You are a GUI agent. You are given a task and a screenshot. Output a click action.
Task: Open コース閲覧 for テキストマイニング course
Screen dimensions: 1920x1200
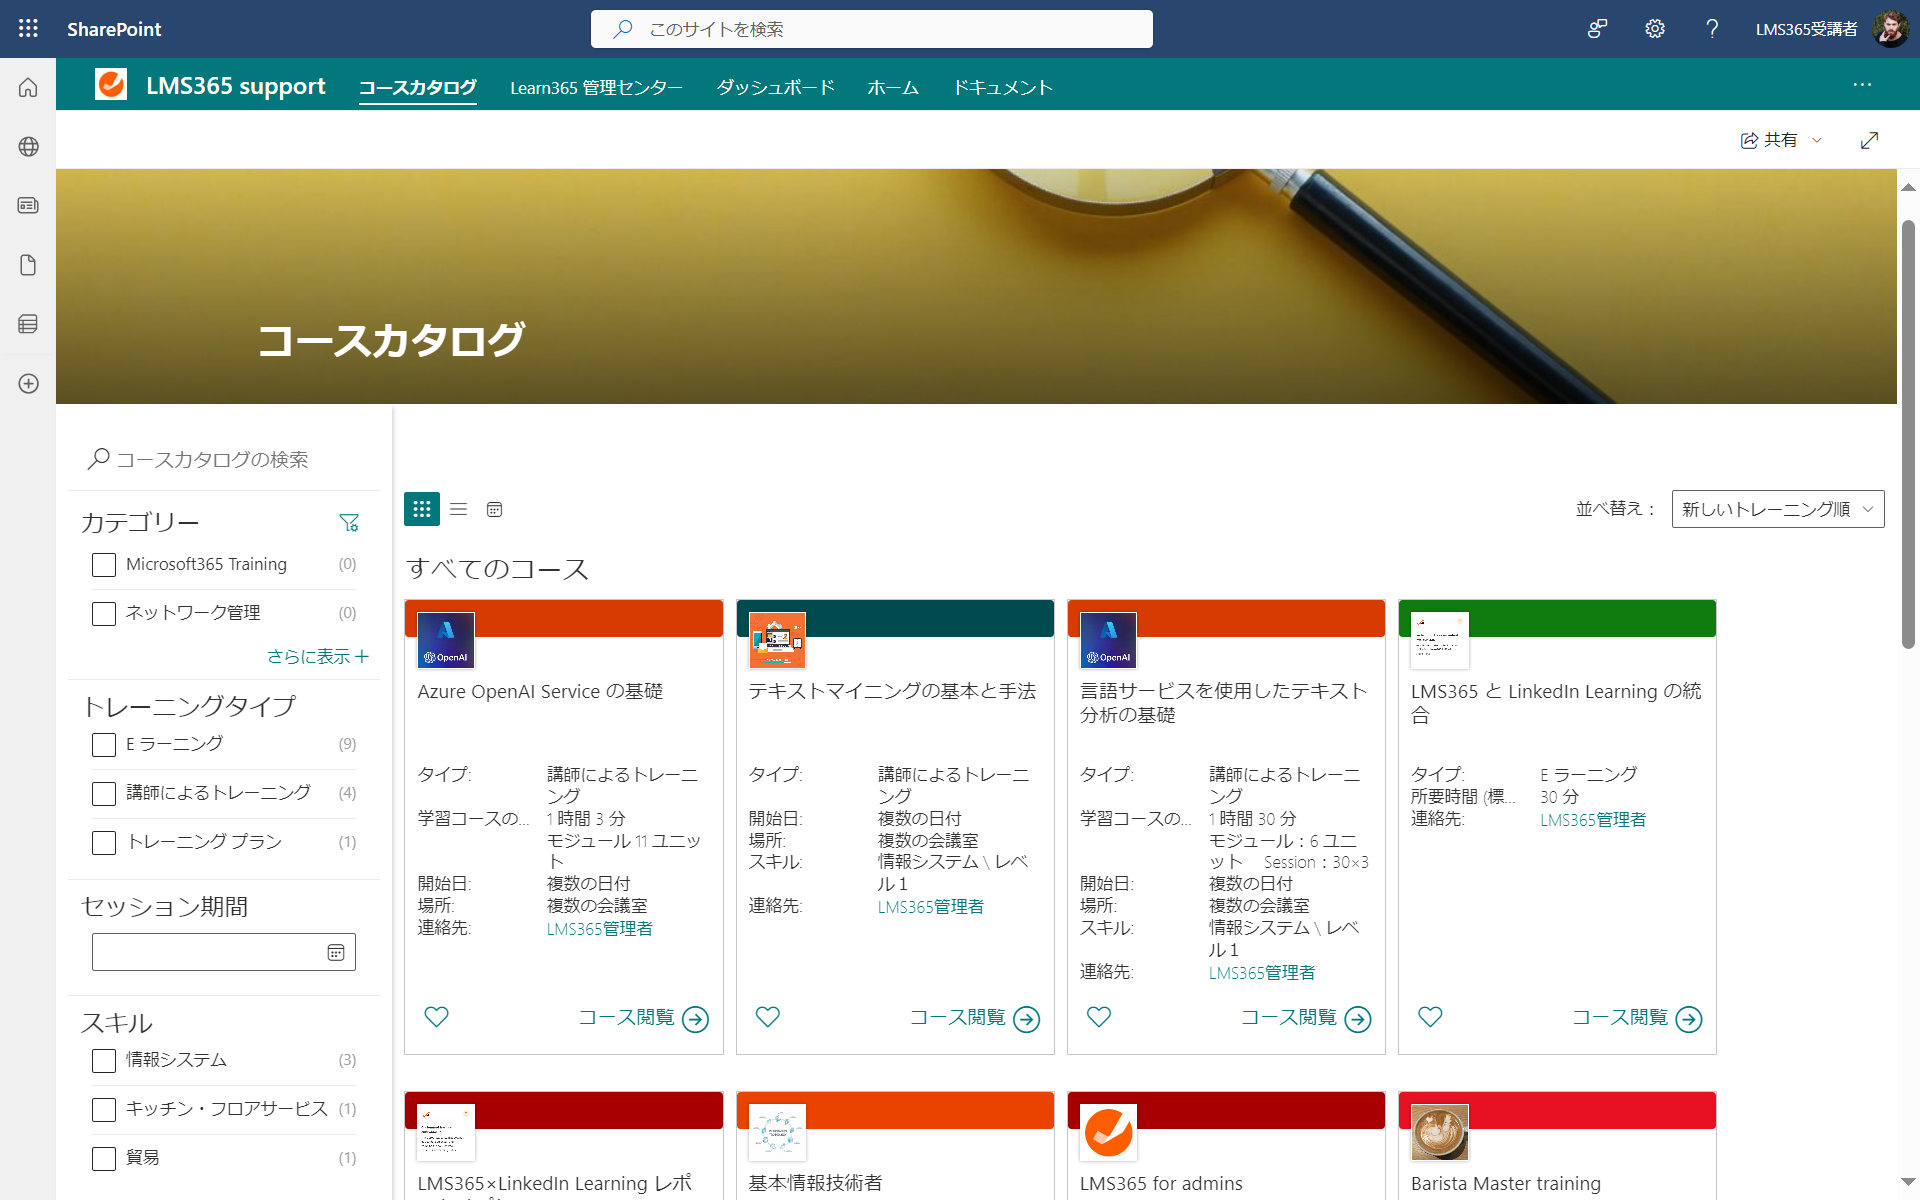pos(974,1018)
